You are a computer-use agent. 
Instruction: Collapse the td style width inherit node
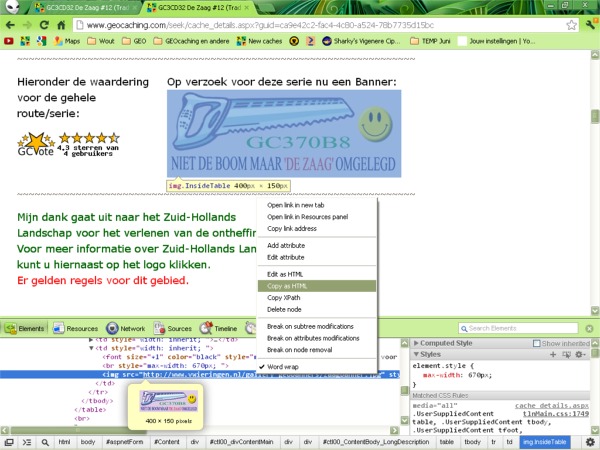click(91, 348)
